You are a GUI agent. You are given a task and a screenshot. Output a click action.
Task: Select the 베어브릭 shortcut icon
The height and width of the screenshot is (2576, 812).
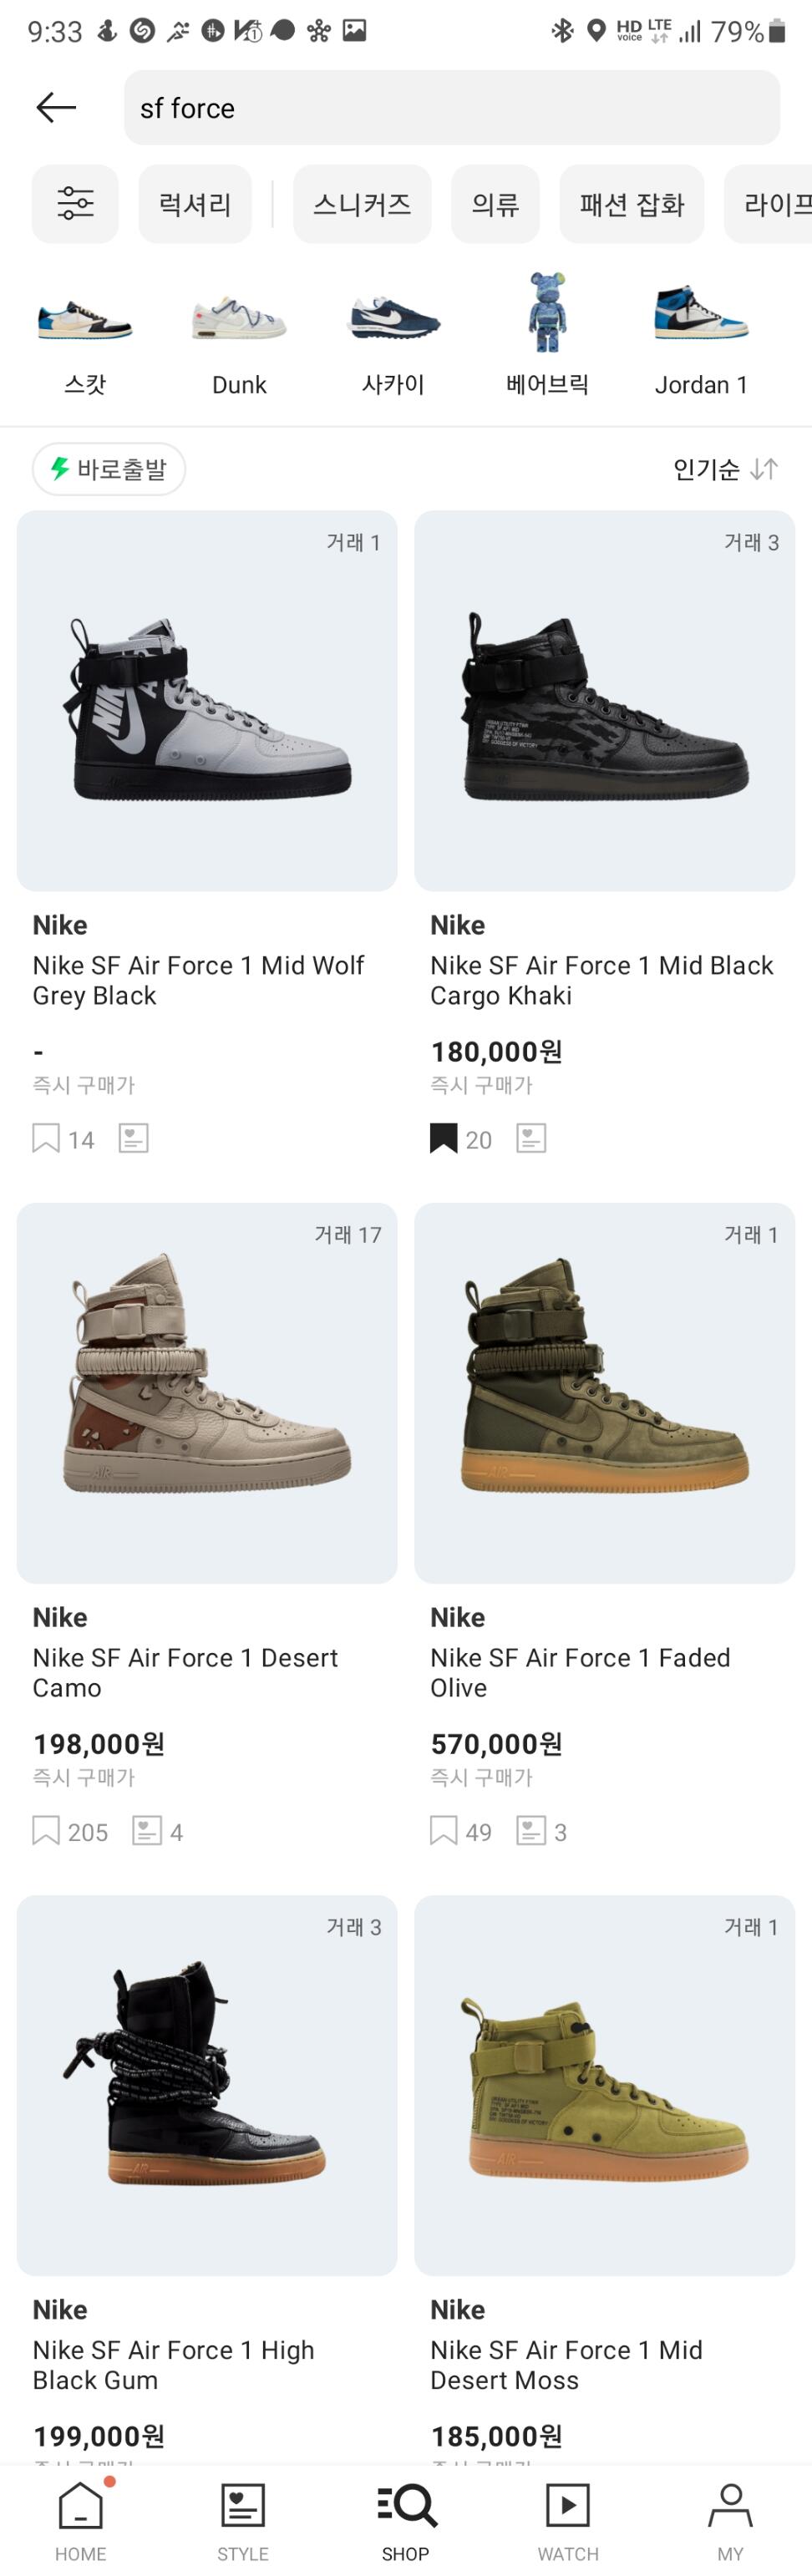[x=546, y=313]
